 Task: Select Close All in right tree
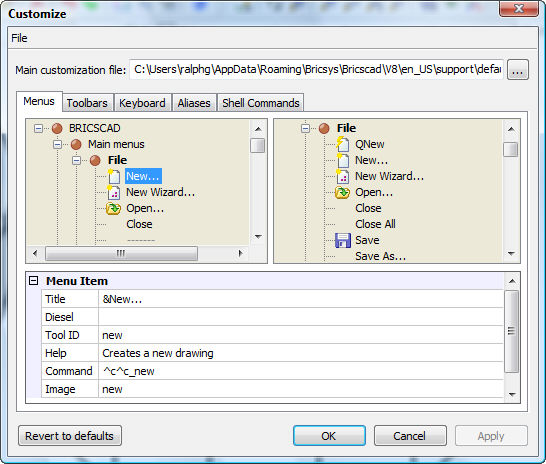375,224
